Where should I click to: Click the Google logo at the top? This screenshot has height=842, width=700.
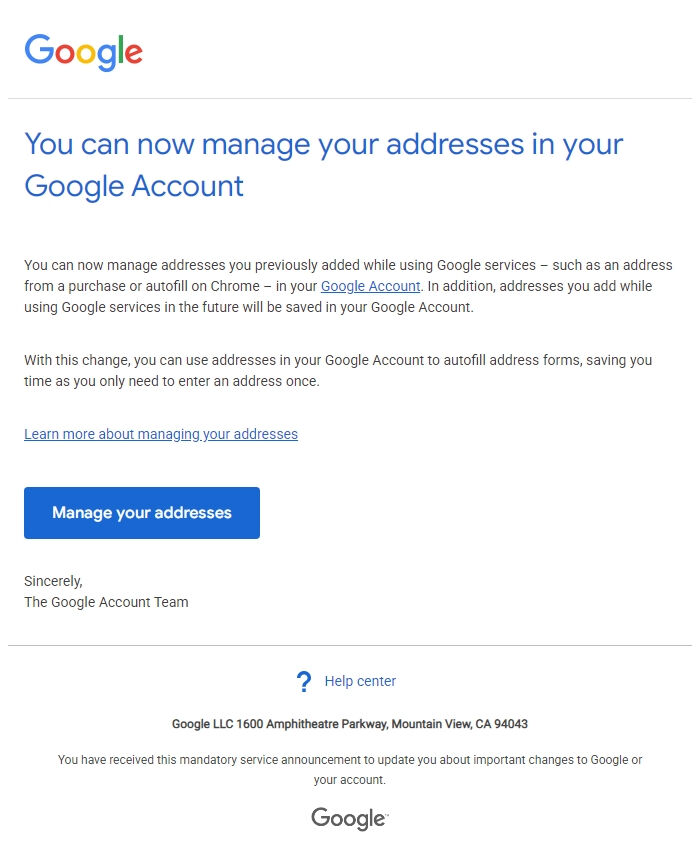point(83,50)
